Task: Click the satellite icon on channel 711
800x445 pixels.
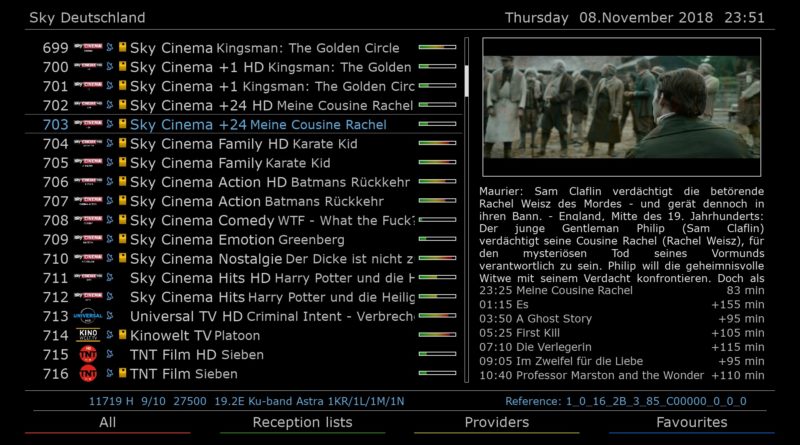Action: [x=110, y=278]
